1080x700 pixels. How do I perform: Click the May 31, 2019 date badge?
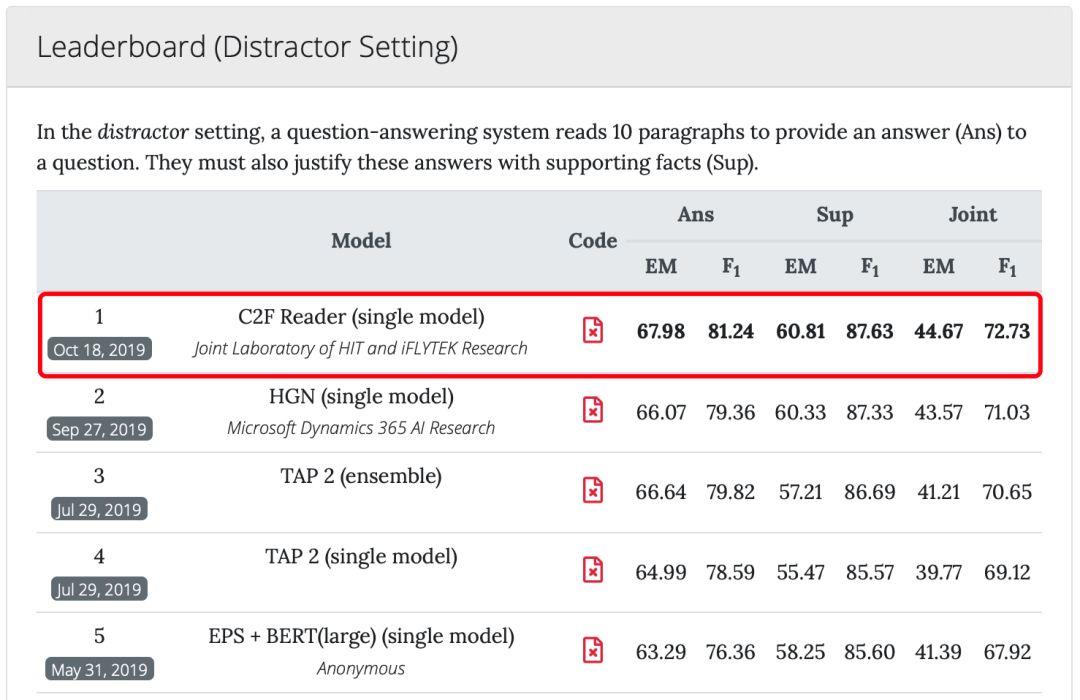[x=99, y=669]
